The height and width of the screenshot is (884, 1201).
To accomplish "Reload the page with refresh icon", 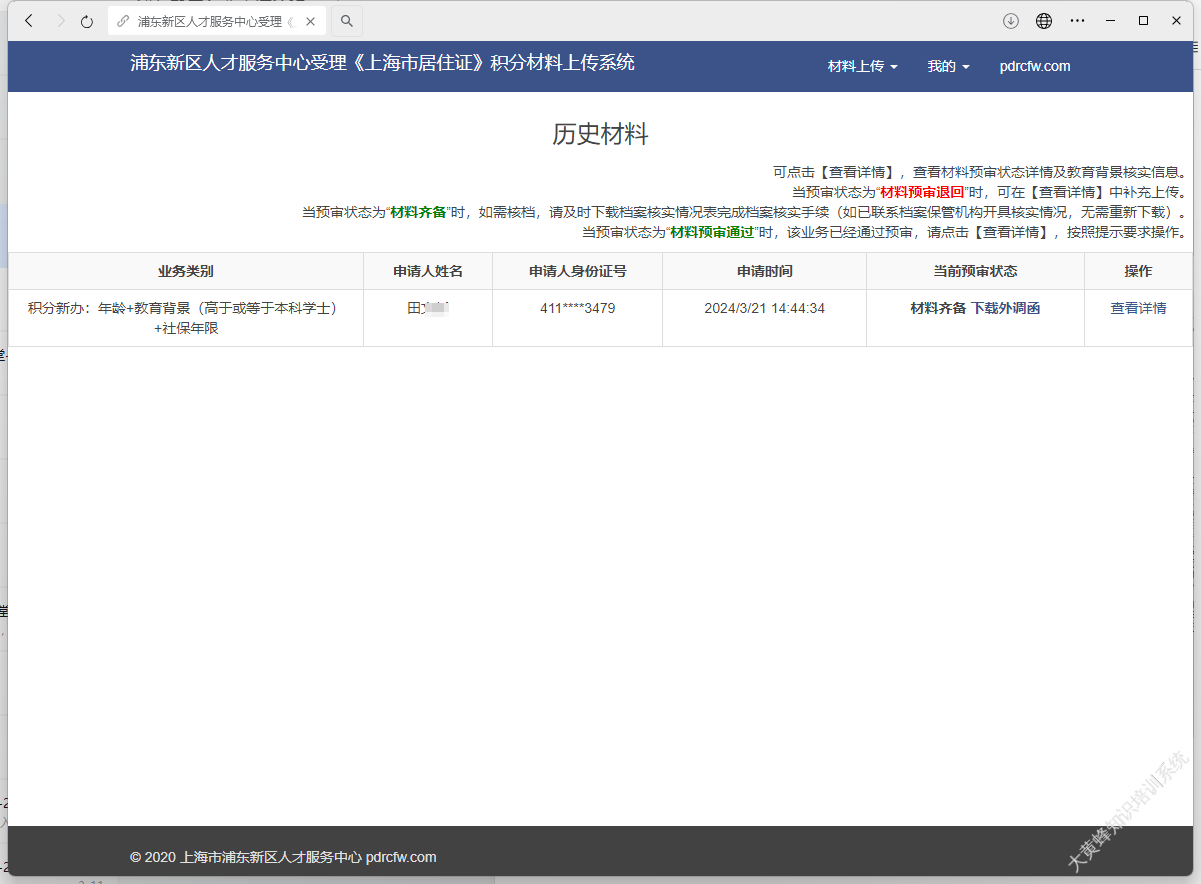I will point(87,21).
